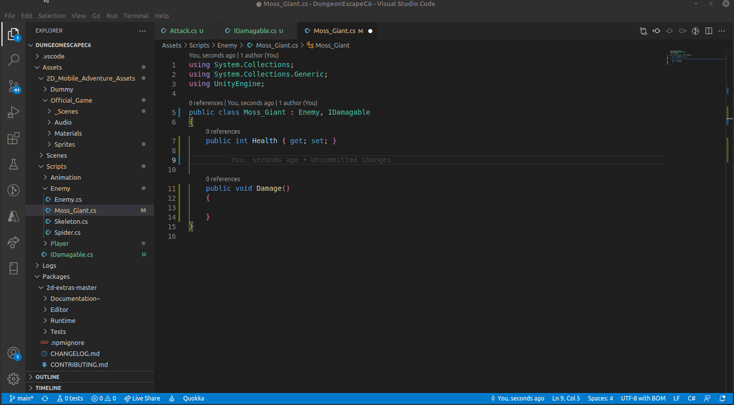Collapse the DUNGEONESCAPEC6 root folder

tap(63, 45)
